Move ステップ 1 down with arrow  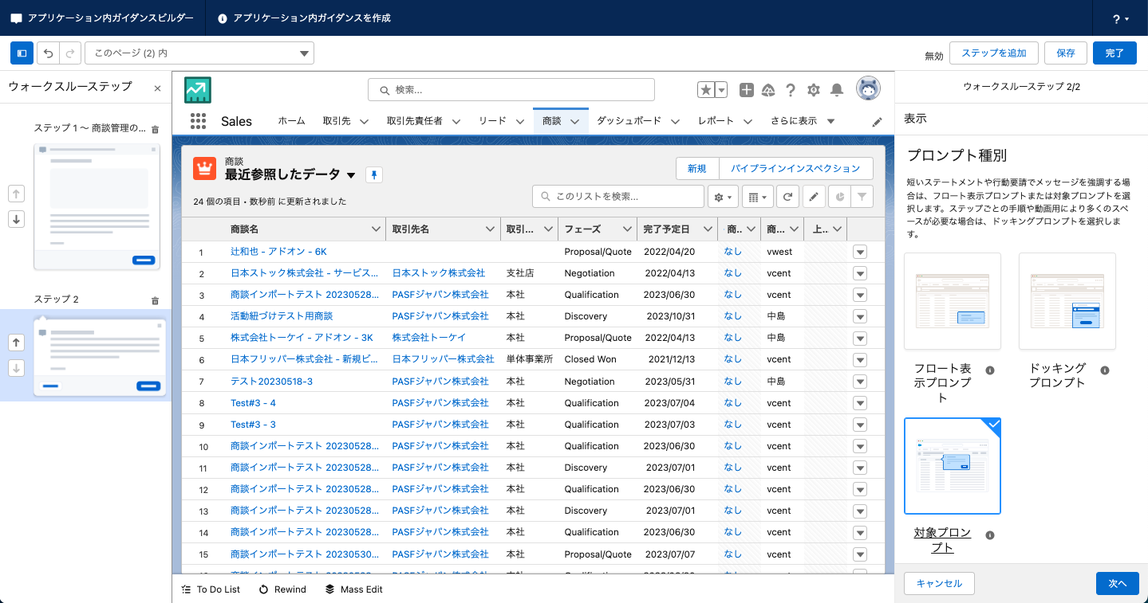[x=16, y=219]
